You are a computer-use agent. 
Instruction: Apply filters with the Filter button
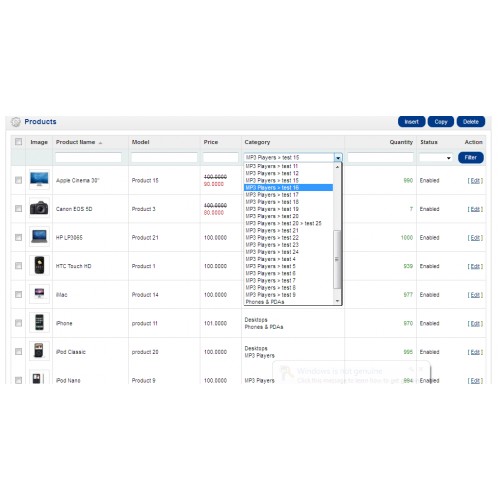pyautogui.click(x=471, y=157)
